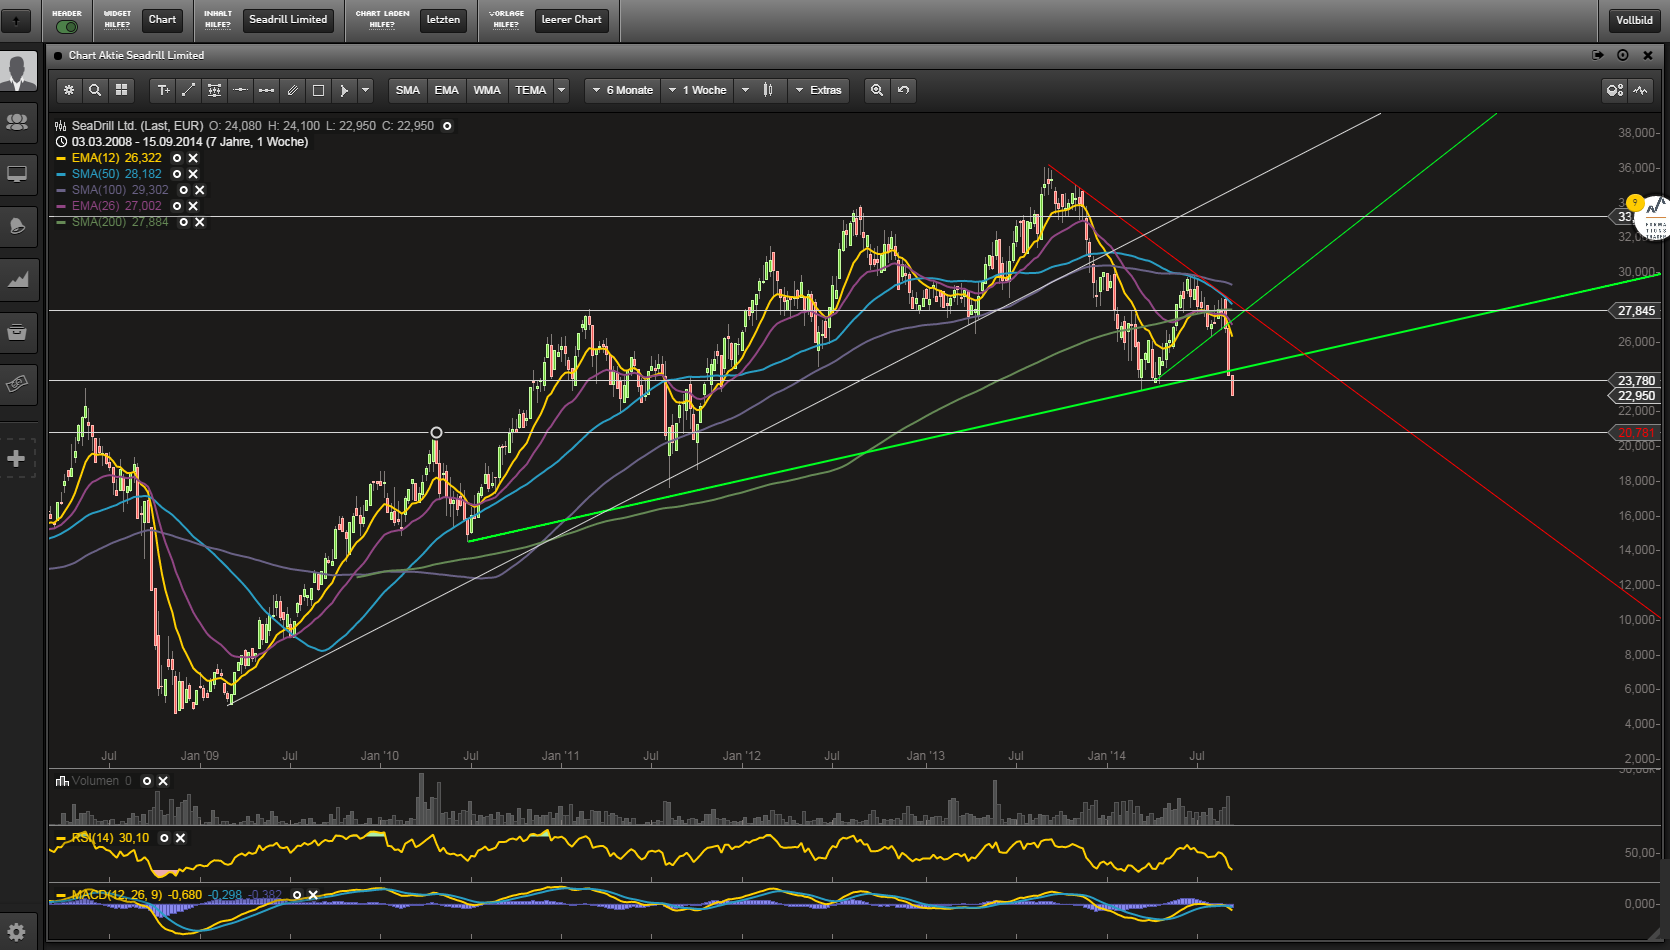Screen dimensions: 1670x950
Task: Toggle the Header switch off
Action: (x=67, y=26)
